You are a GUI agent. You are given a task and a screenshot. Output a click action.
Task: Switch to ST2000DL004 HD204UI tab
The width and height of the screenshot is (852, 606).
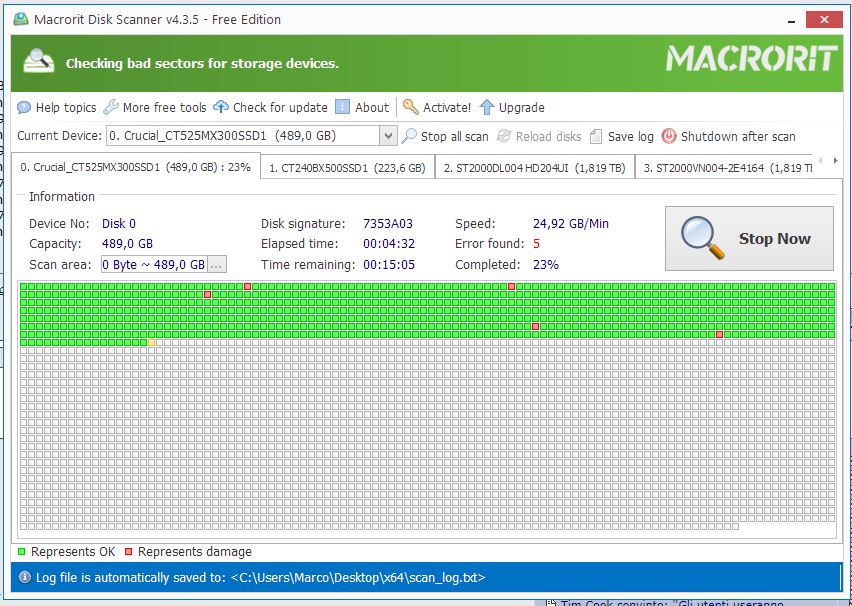535,168
